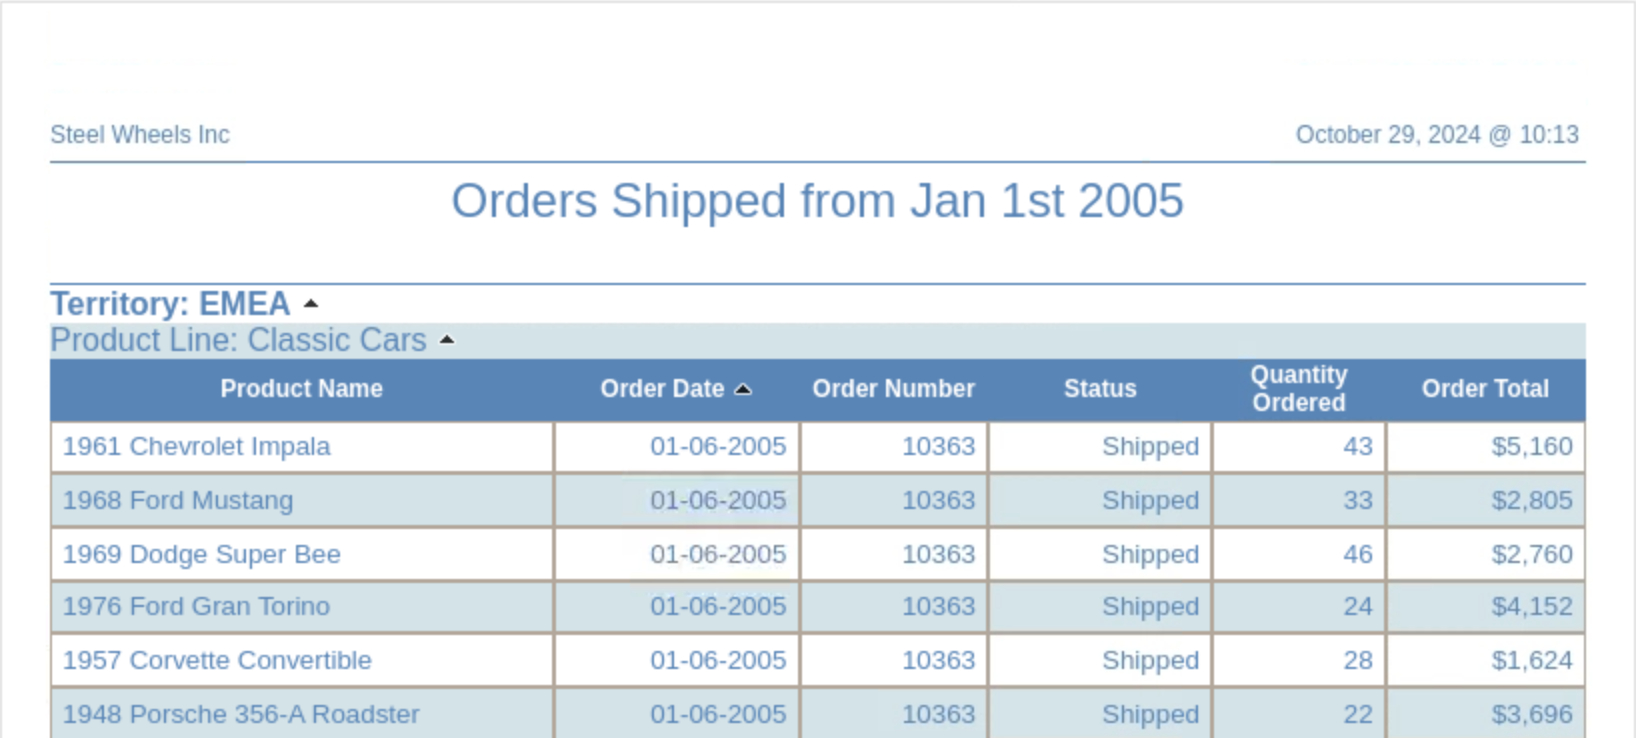Click the Product Line: Classic Cars heading

[x=238, y=341]
